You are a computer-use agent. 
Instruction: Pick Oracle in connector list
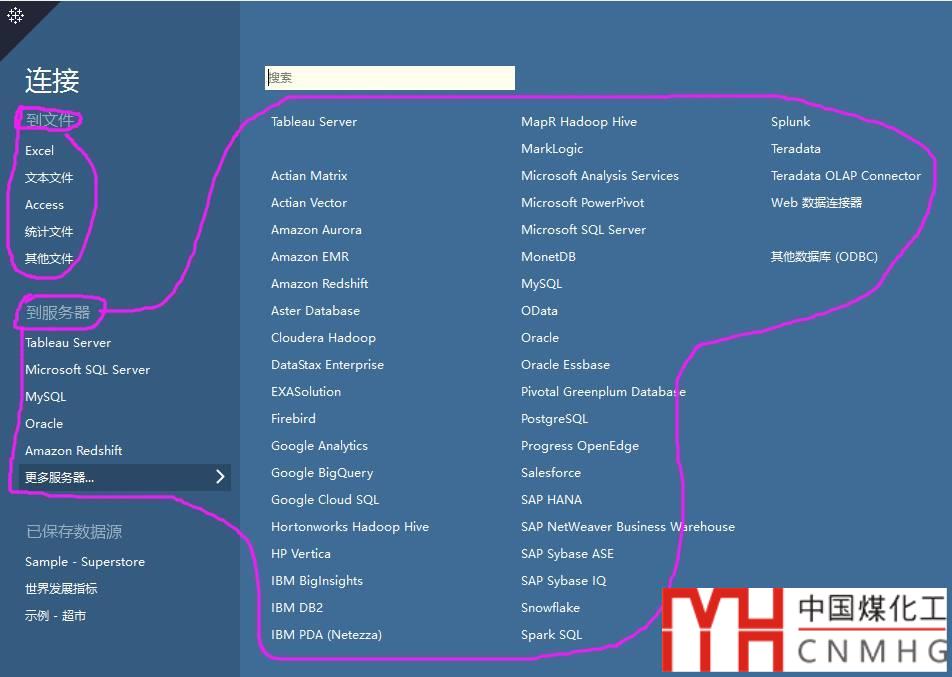click(540, 338)
